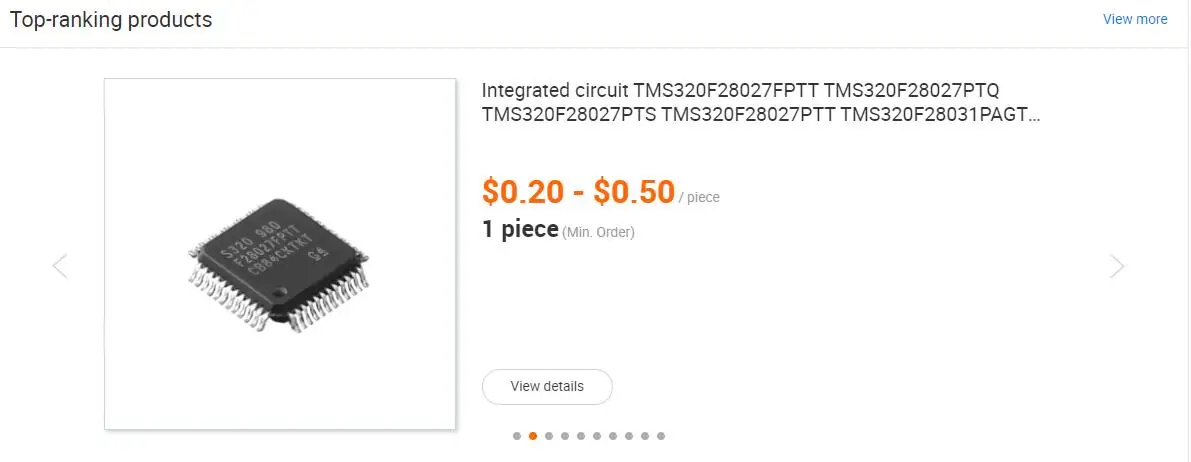This screenshot has width=1191, height=462.
Task: Click the next product right arrow
Action: (x=1117, y=266)
